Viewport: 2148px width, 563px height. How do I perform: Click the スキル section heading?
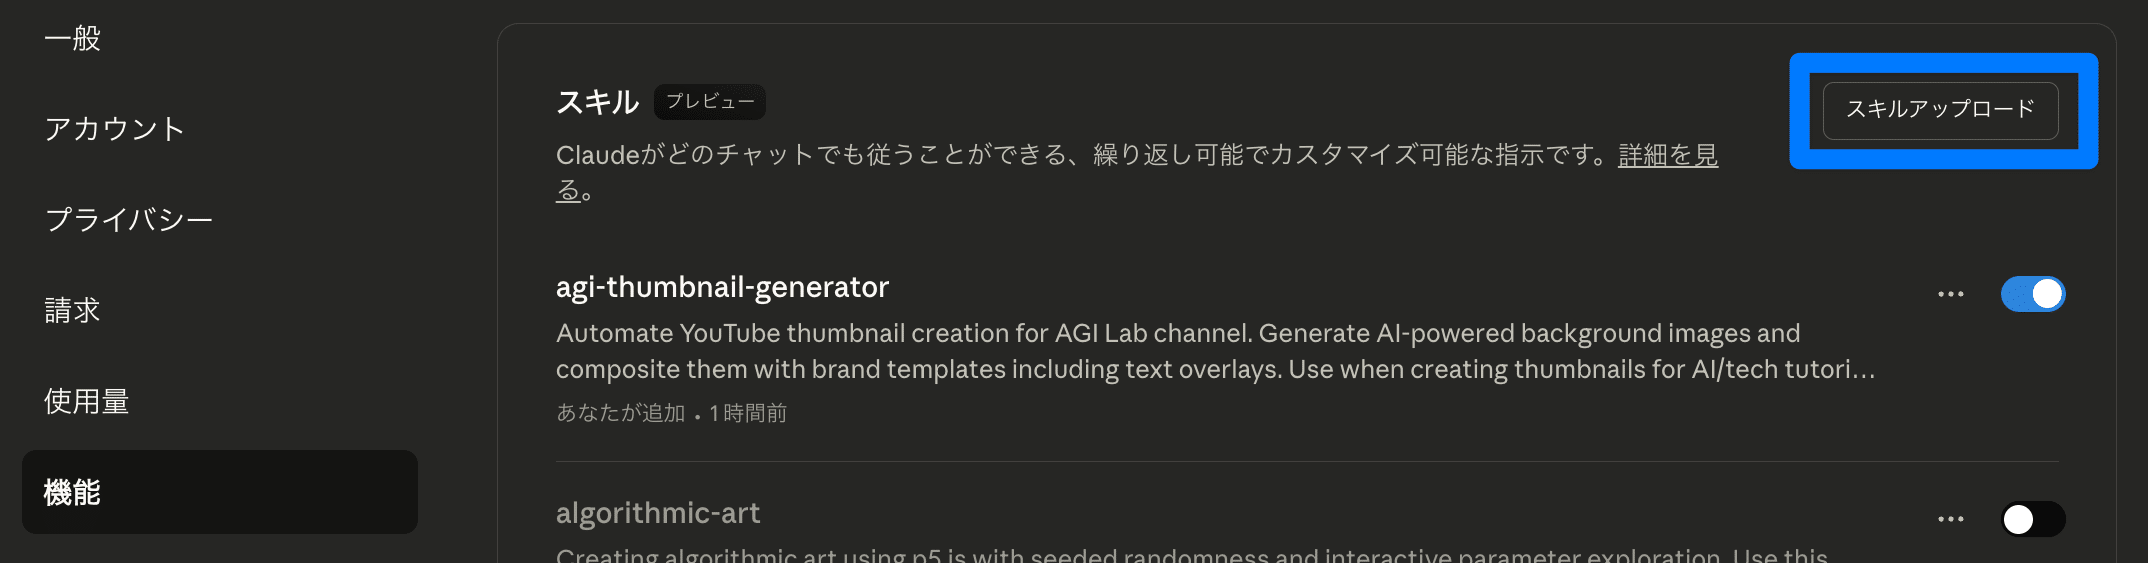597,102
